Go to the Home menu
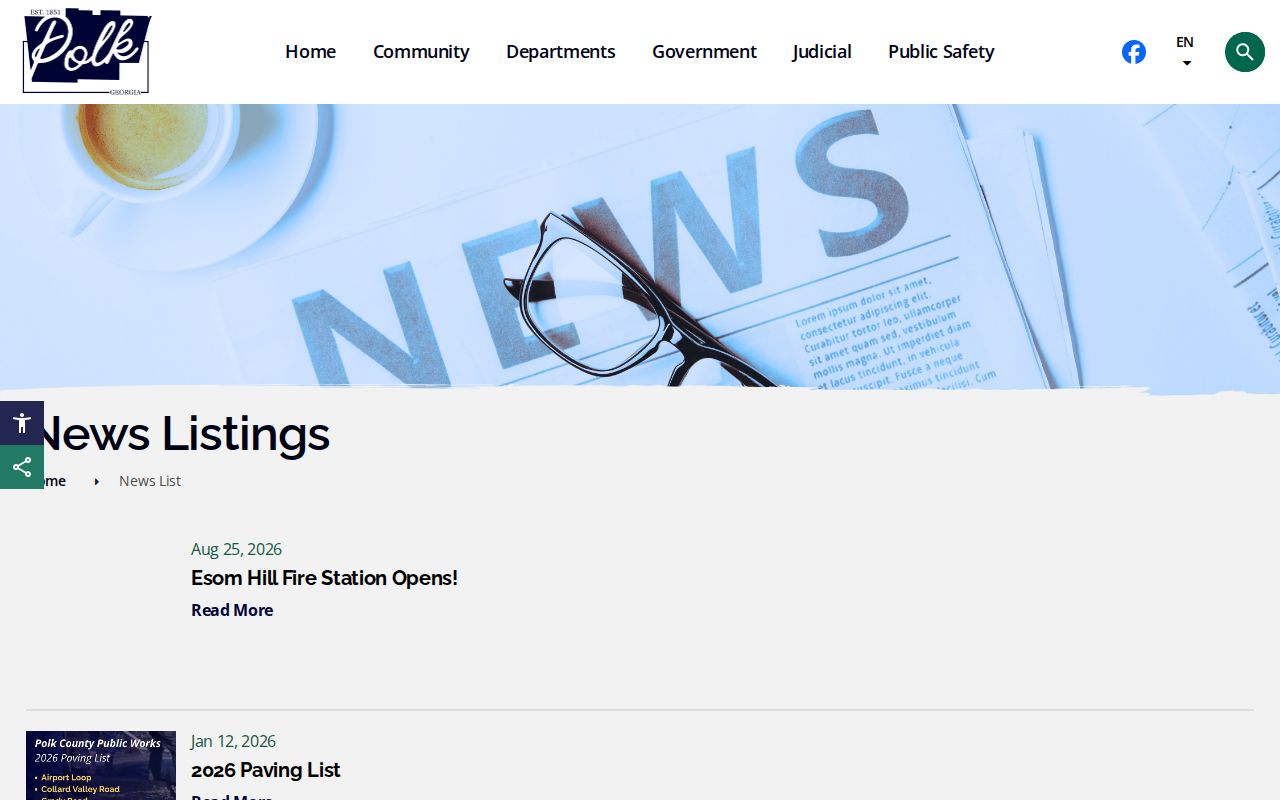 [310, 51]
